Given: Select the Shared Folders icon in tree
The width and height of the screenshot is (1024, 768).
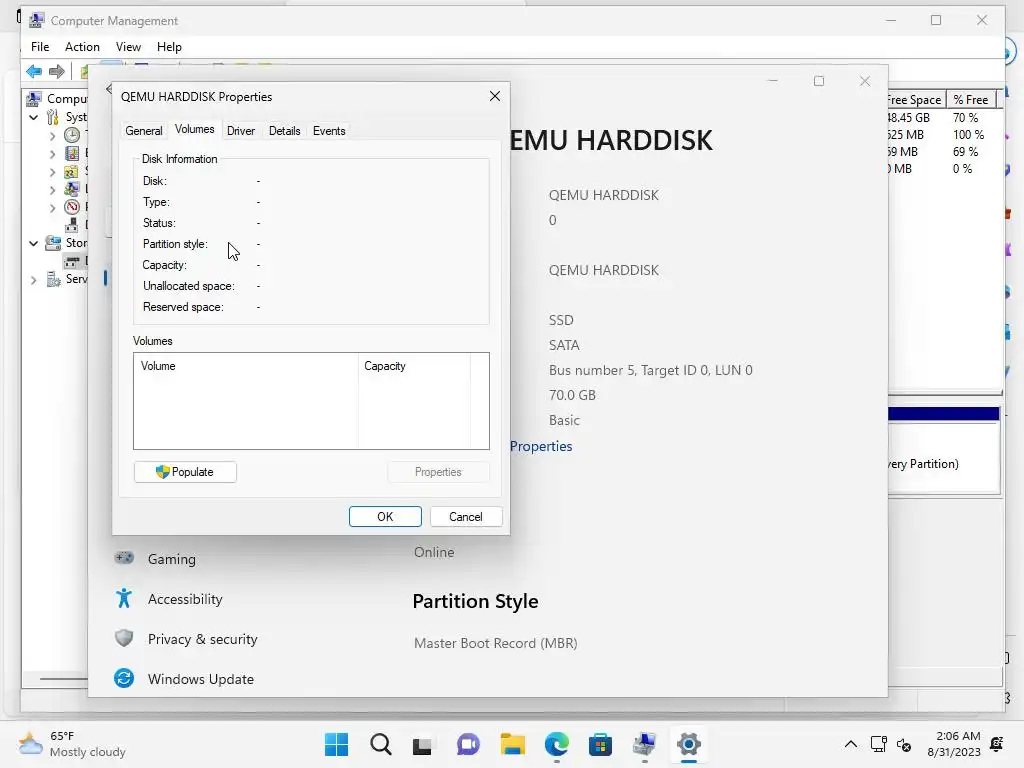Looking at the screenshot, I should click(72, 172).
